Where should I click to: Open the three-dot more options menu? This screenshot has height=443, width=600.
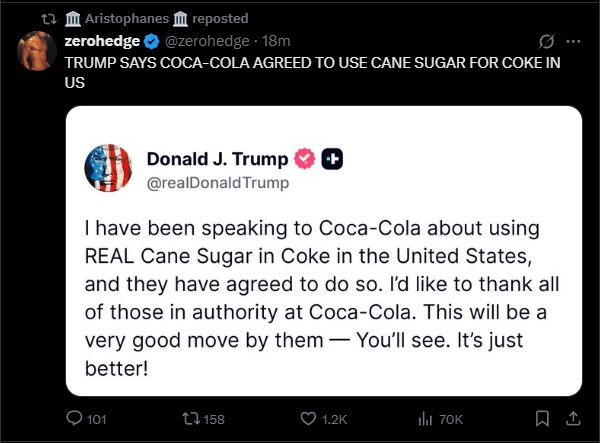[573, 41]
